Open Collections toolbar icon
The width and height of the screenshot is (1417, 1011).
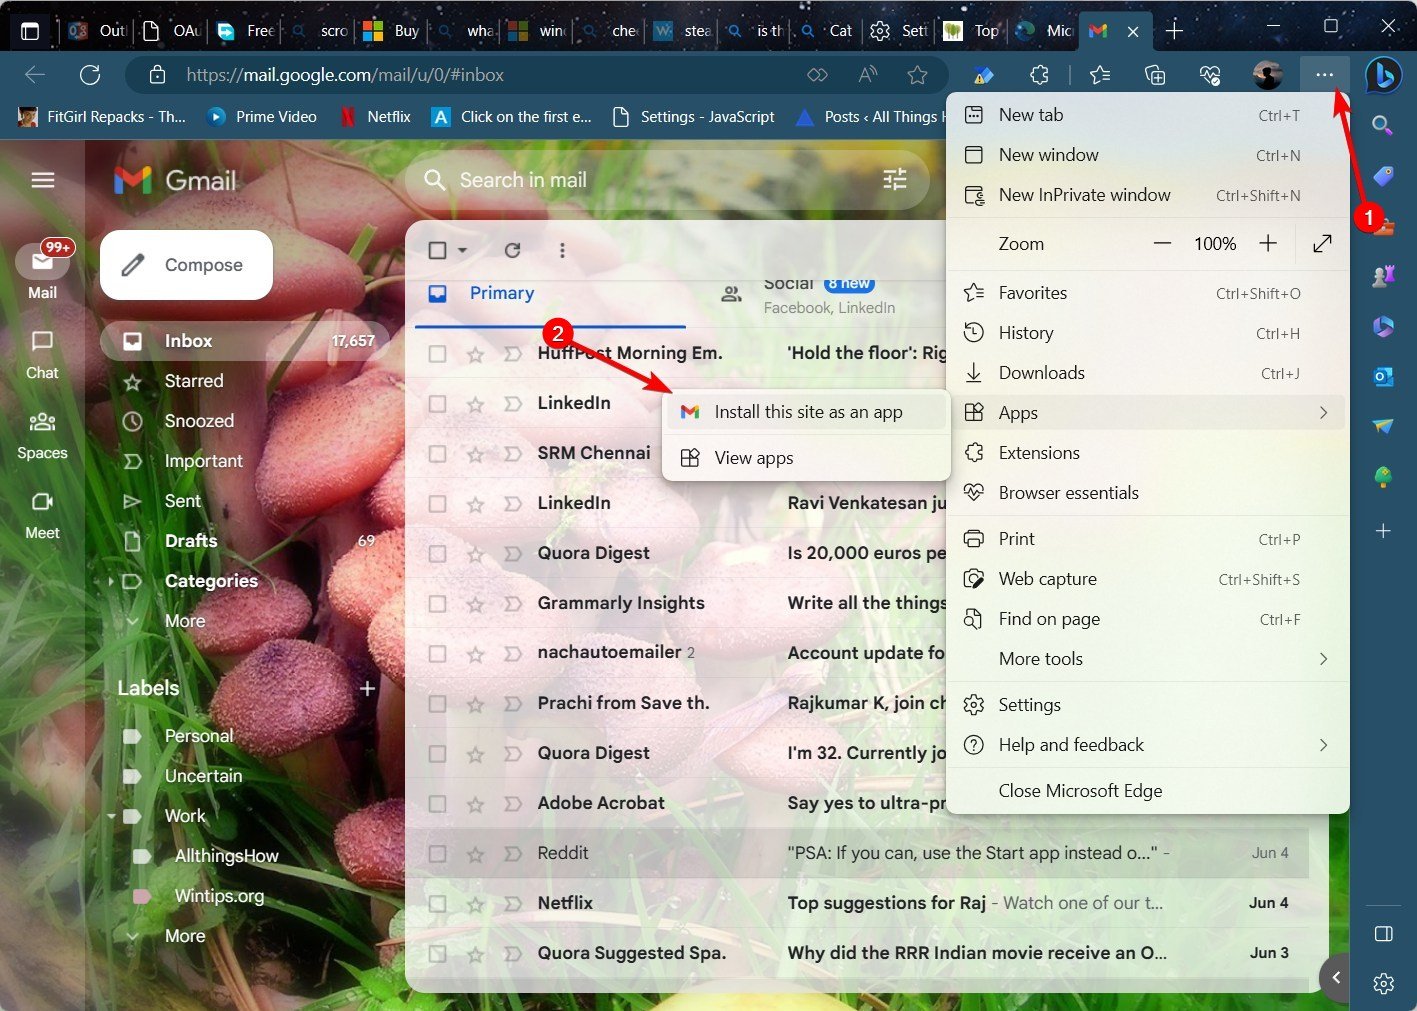pos(1155,75)
